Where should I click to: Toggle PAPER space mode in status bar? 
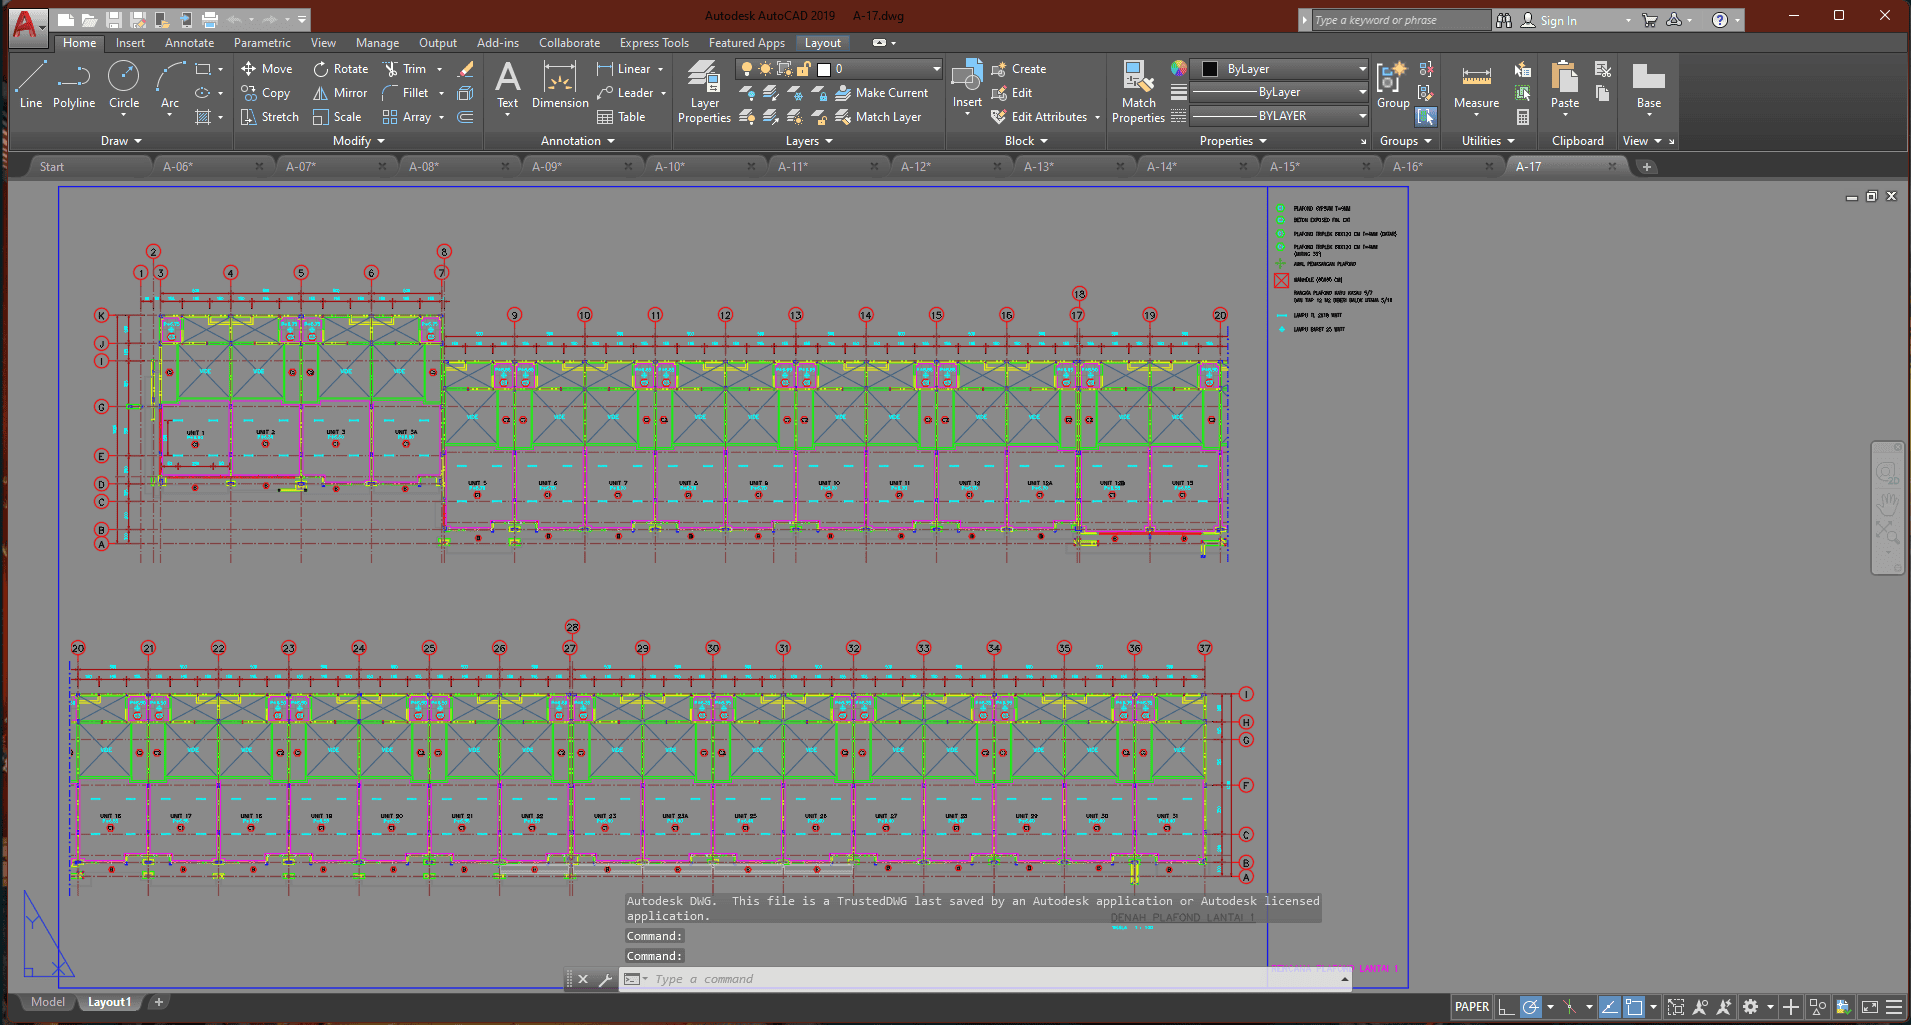click(1471, 1007)
